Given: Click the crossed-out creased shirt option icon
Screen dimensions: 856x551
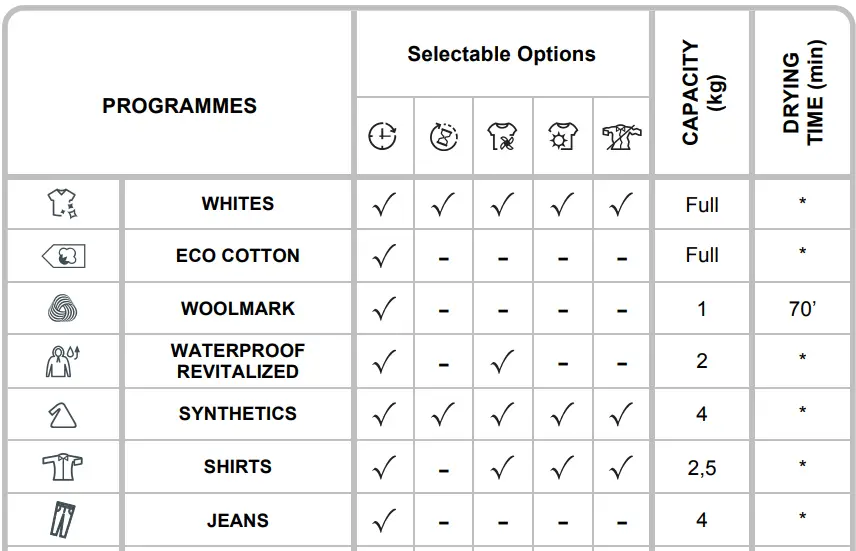Looking at the screenshot, I should tap(621, 136).
